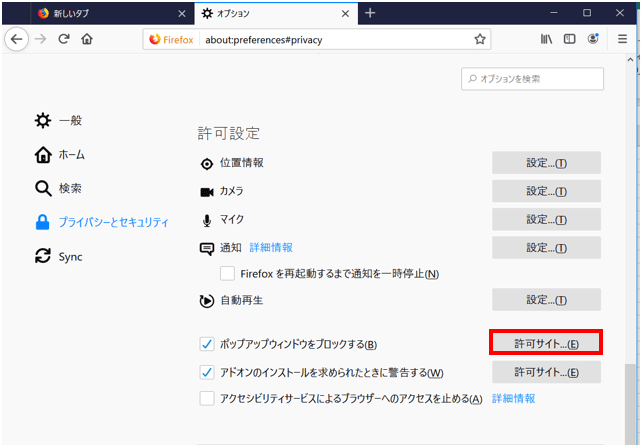643x448 pixels.
Task: Check the accessibility services access checkbox
Action: [207, 399]
